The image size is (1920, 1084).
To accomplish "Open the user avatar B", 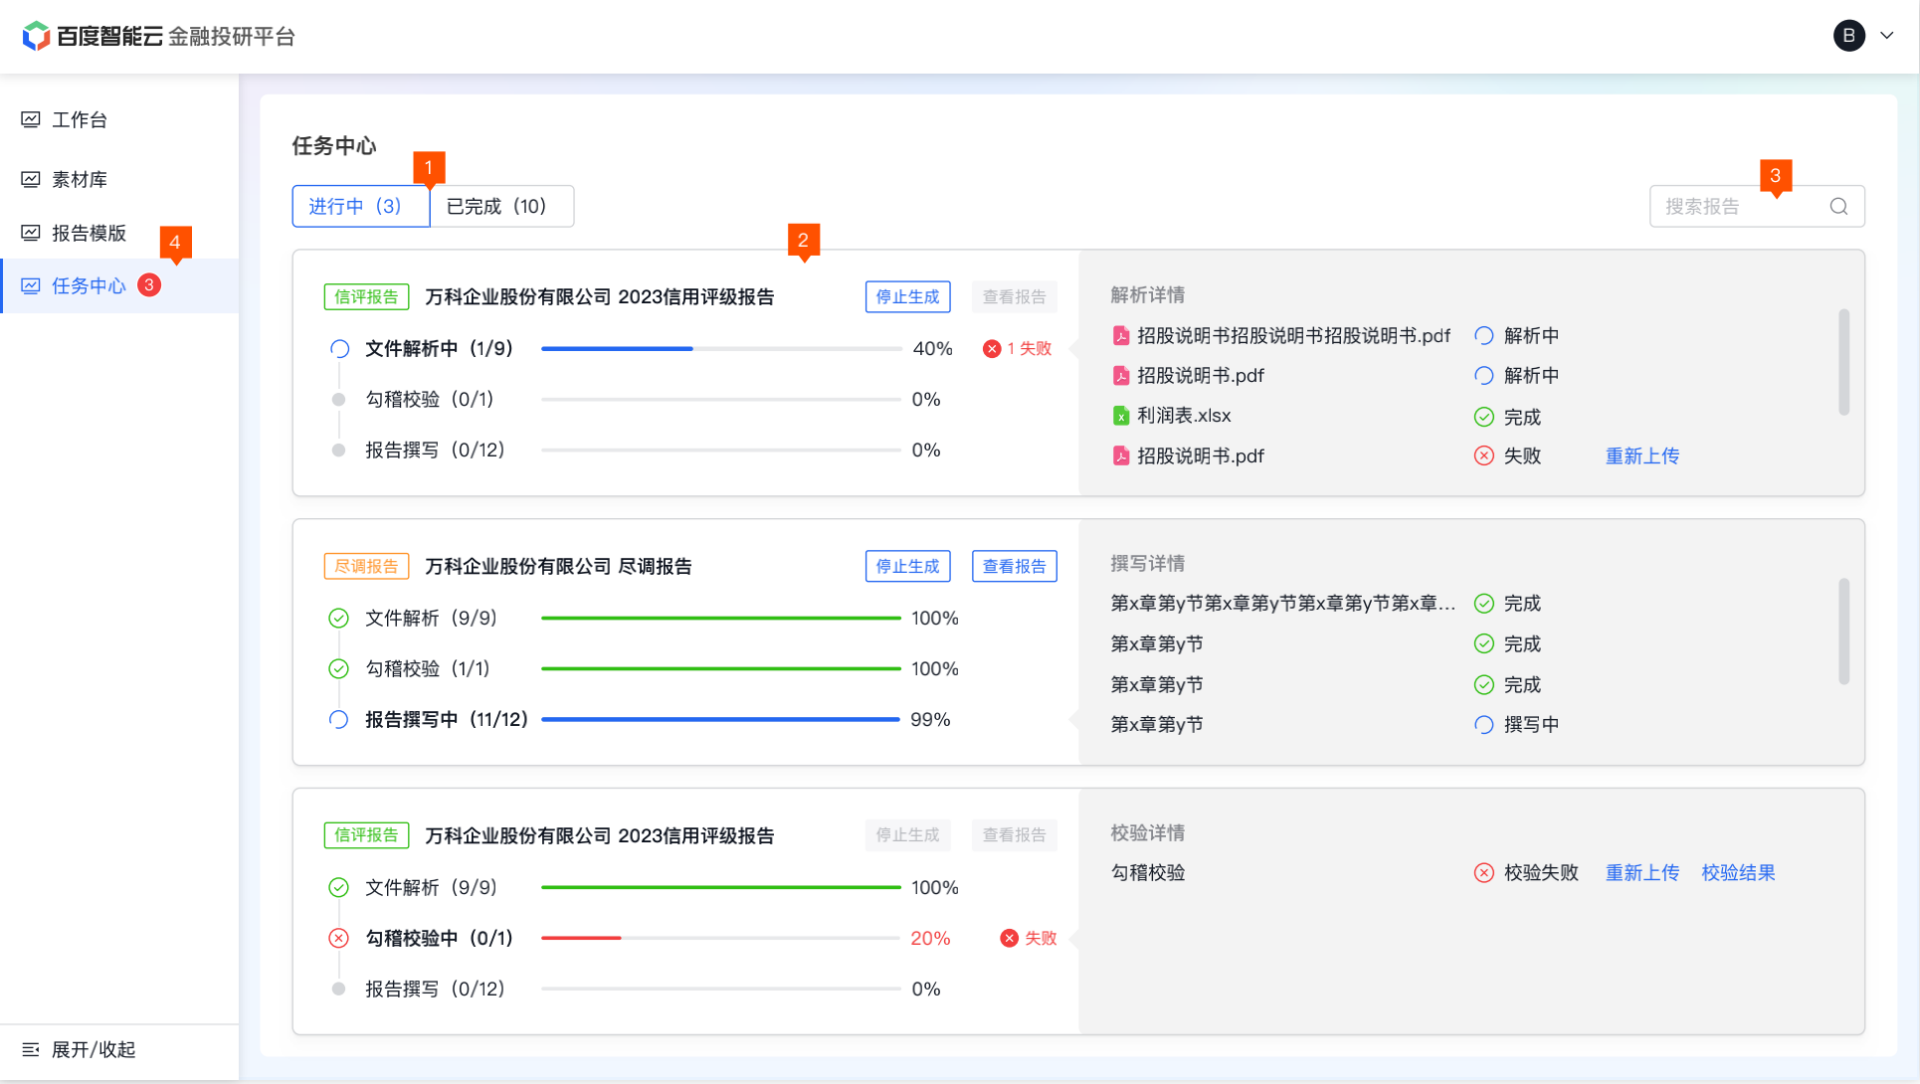I will pyautogui.click(x=1848, y=36).
